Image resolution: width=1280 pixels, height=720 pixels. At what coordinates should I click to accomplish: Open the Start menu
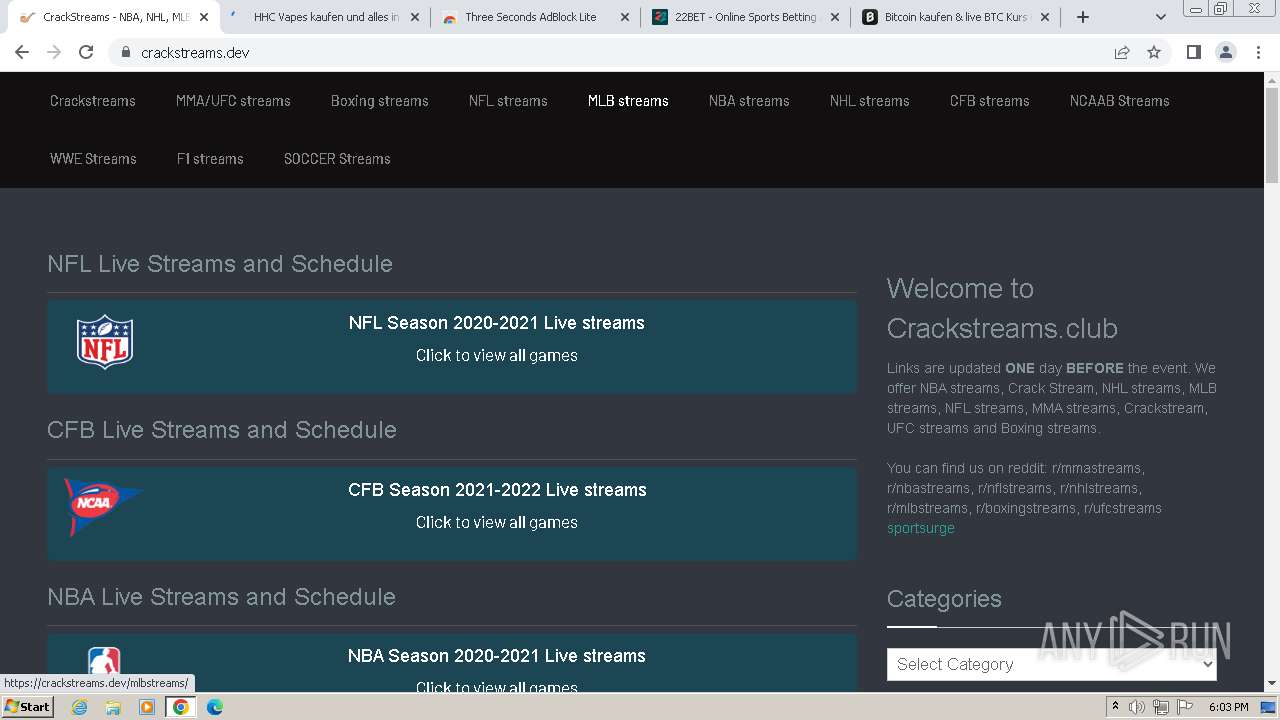pyautogui.click(x=27, y=707)
